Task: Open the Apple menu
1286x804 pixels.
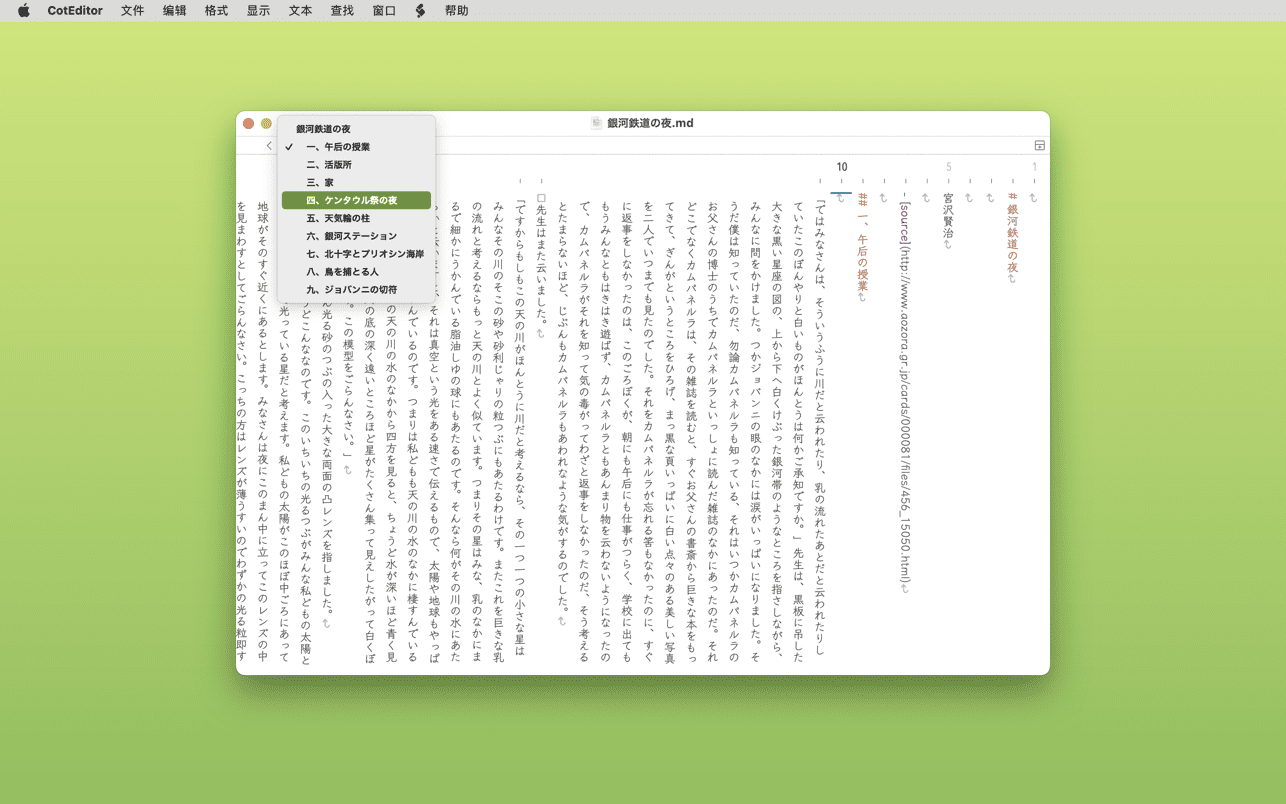Action: pos(24,11)
